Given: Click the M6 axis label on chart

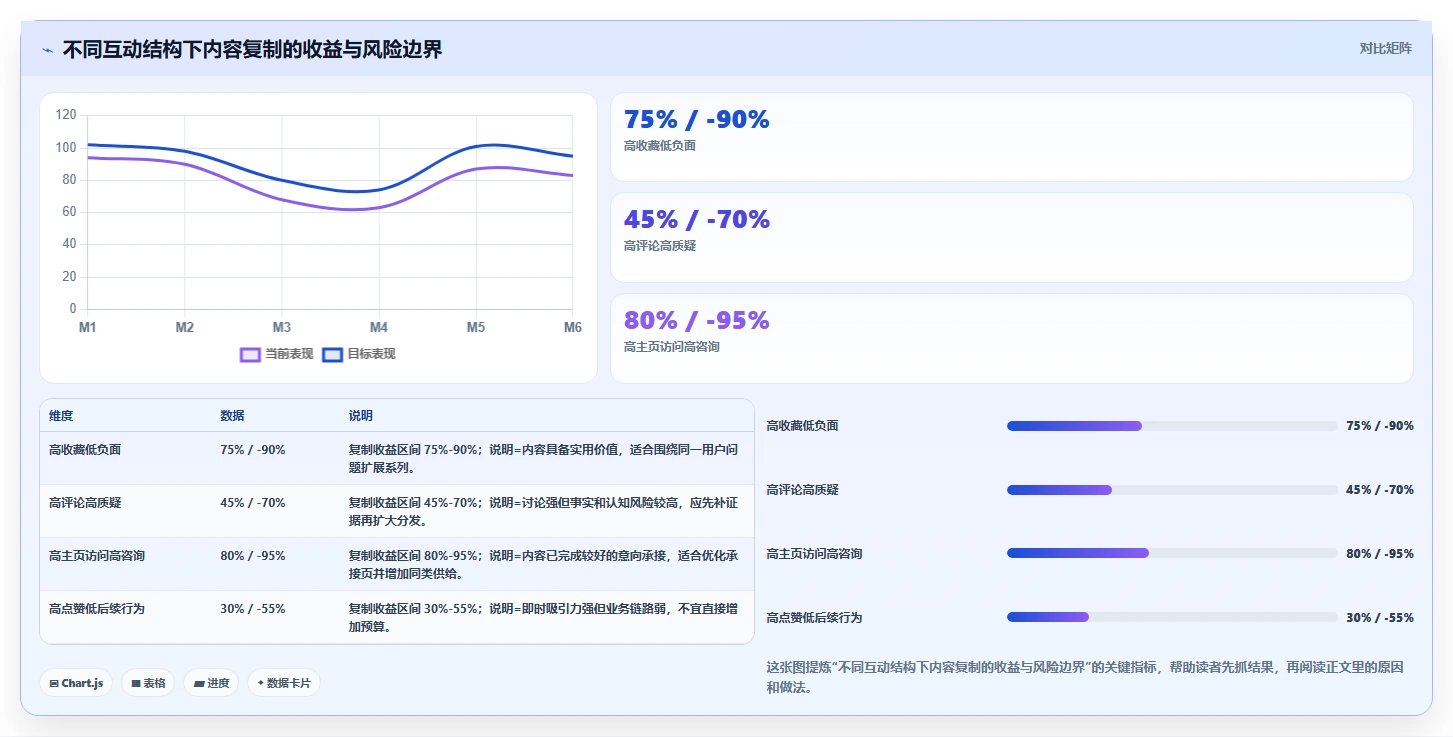Looking at the screenshot, I should point(572,327).
